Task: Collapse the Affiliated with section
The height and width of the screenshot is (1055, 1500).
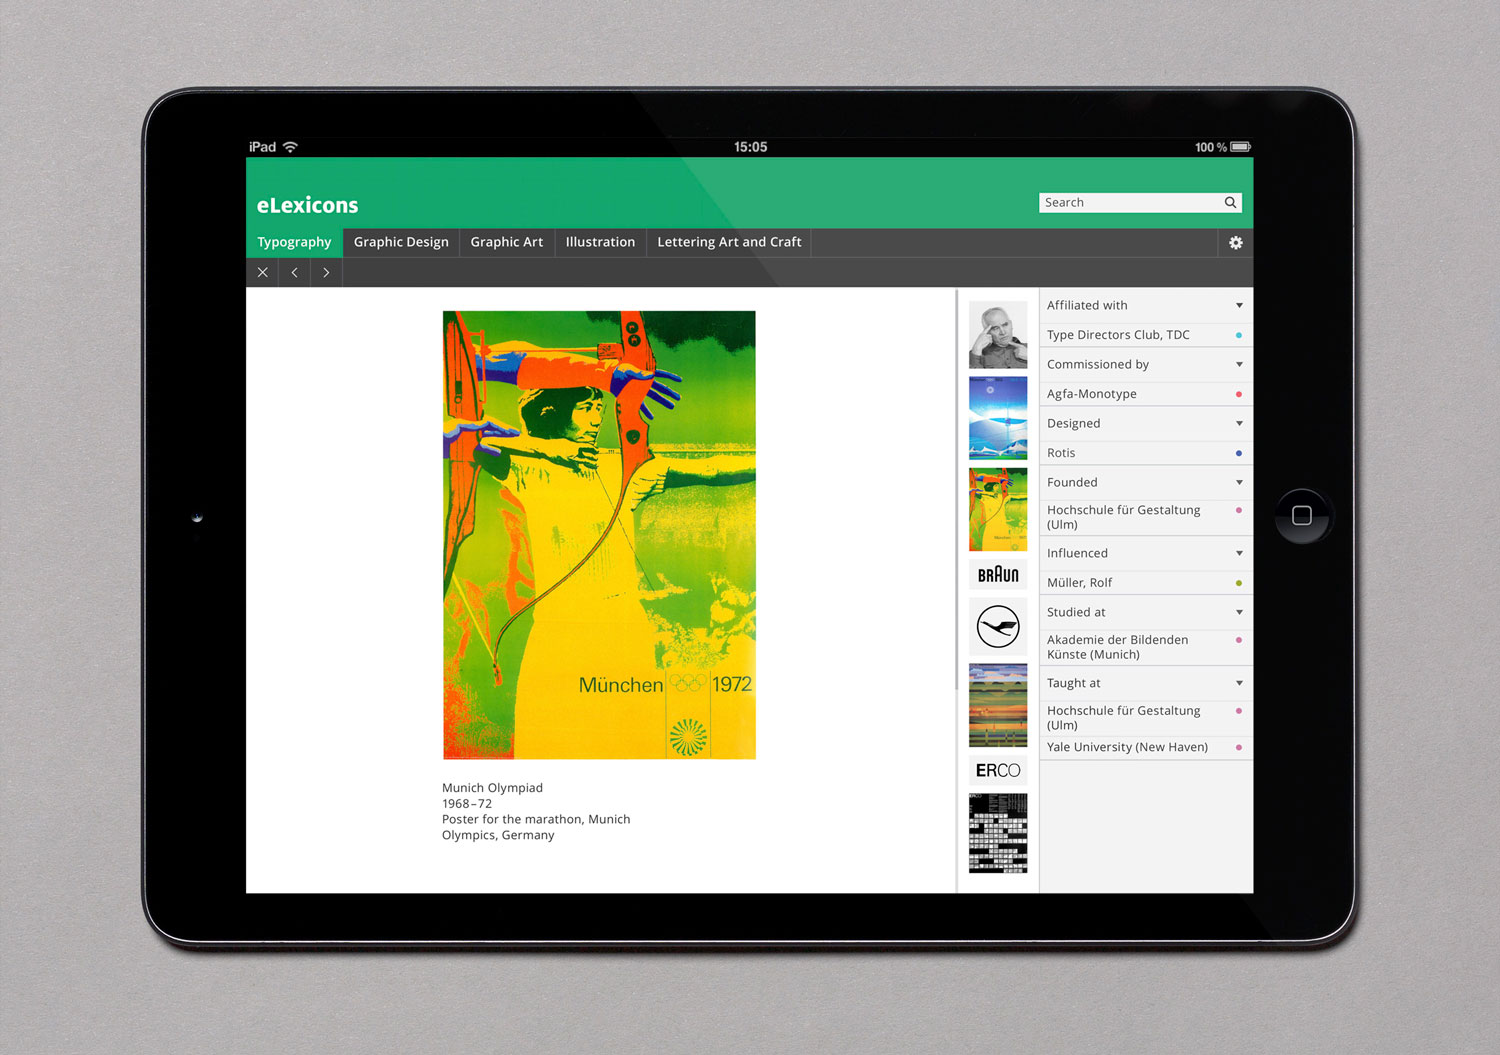Action: click(x=1239, y=306)
